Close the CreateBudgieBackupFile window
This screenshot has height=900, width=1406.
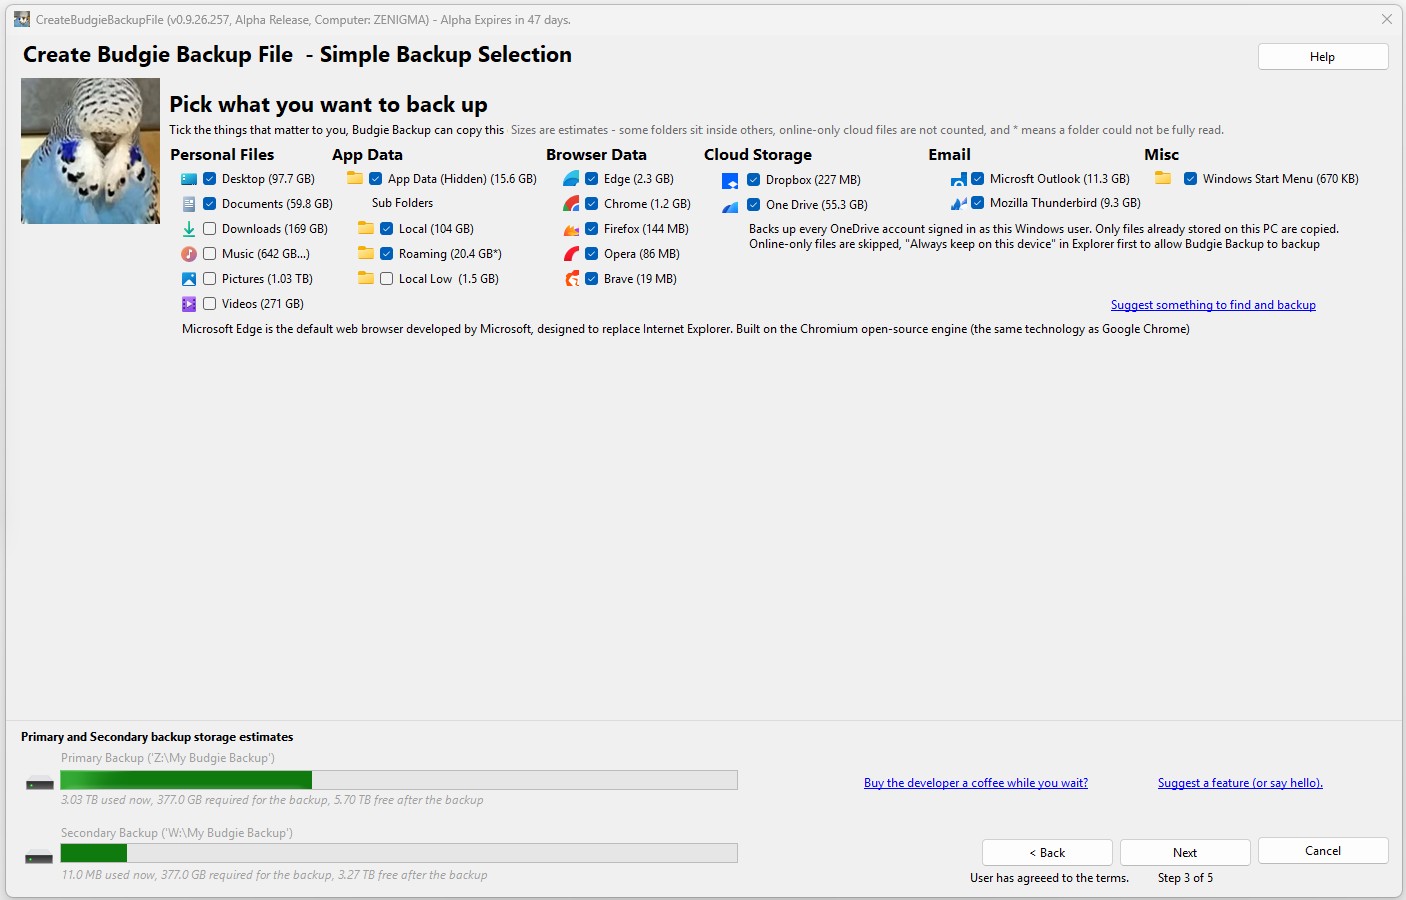click(x=1386, y=19)
